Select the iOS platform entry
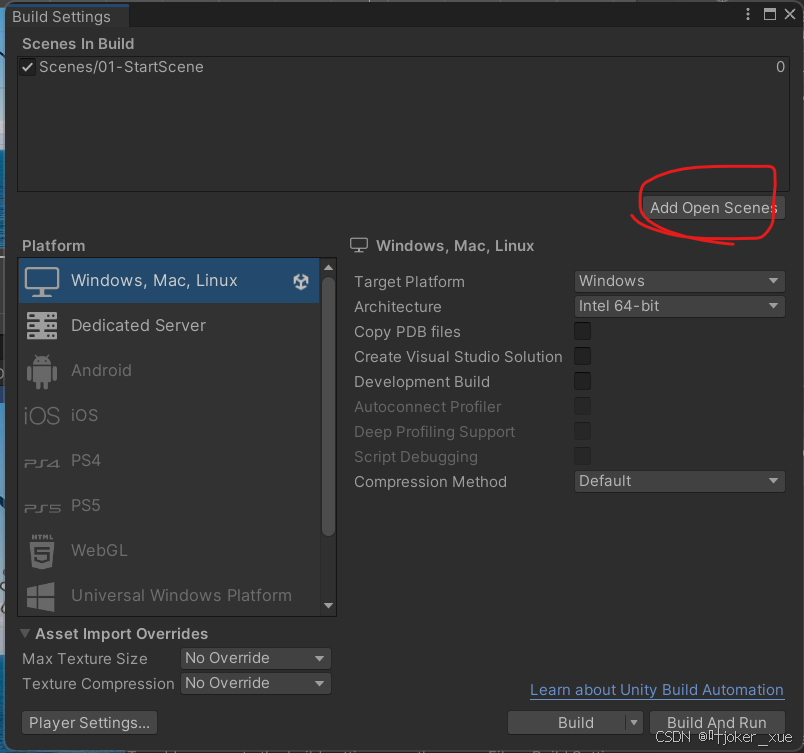Screen dimensions: 804x753 [x=169, y=416]
